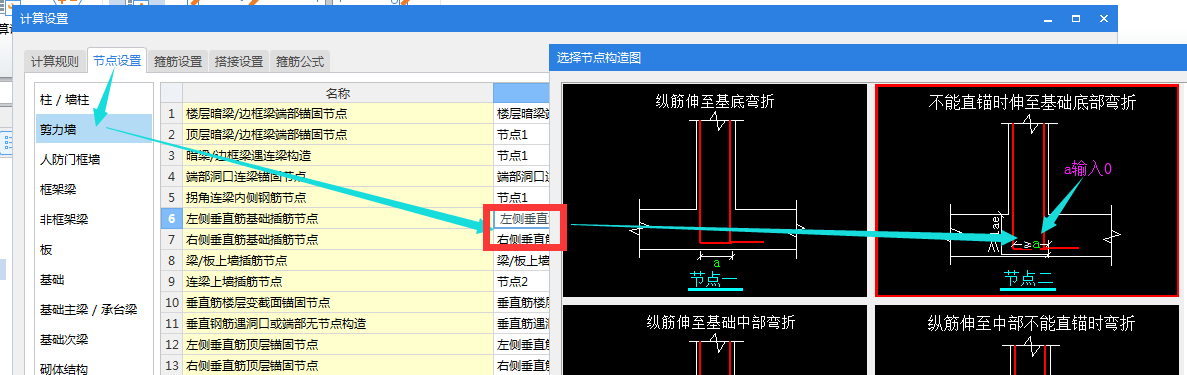Edit green parameter a in 节点一 diagram

pyautogui.click(x=716, y=264)
